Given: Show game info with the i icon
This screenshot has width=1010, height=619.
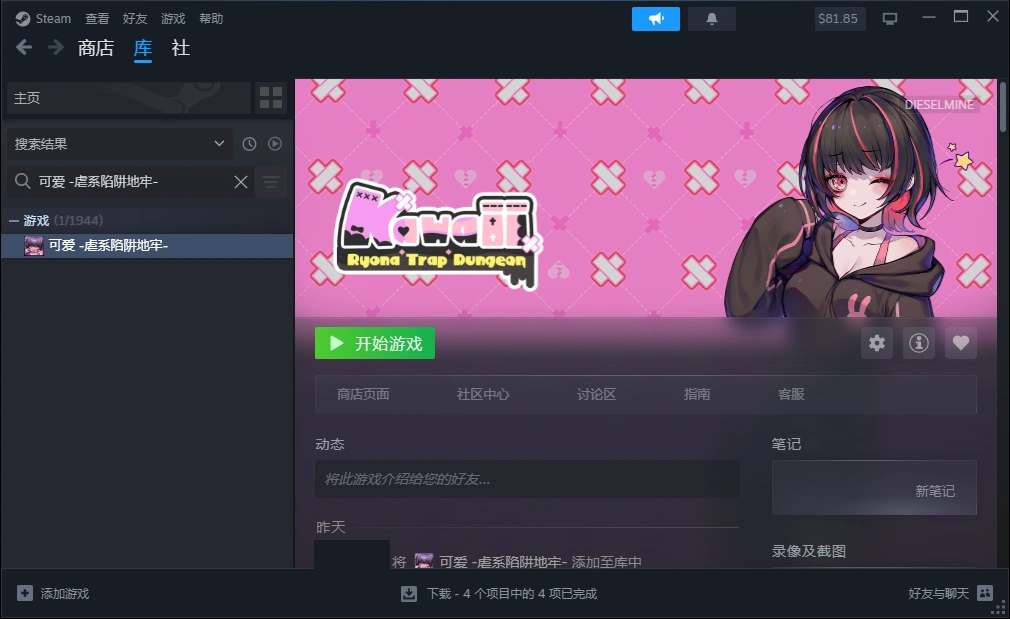Looking at the screenshot, I should (x=918, y=343).
